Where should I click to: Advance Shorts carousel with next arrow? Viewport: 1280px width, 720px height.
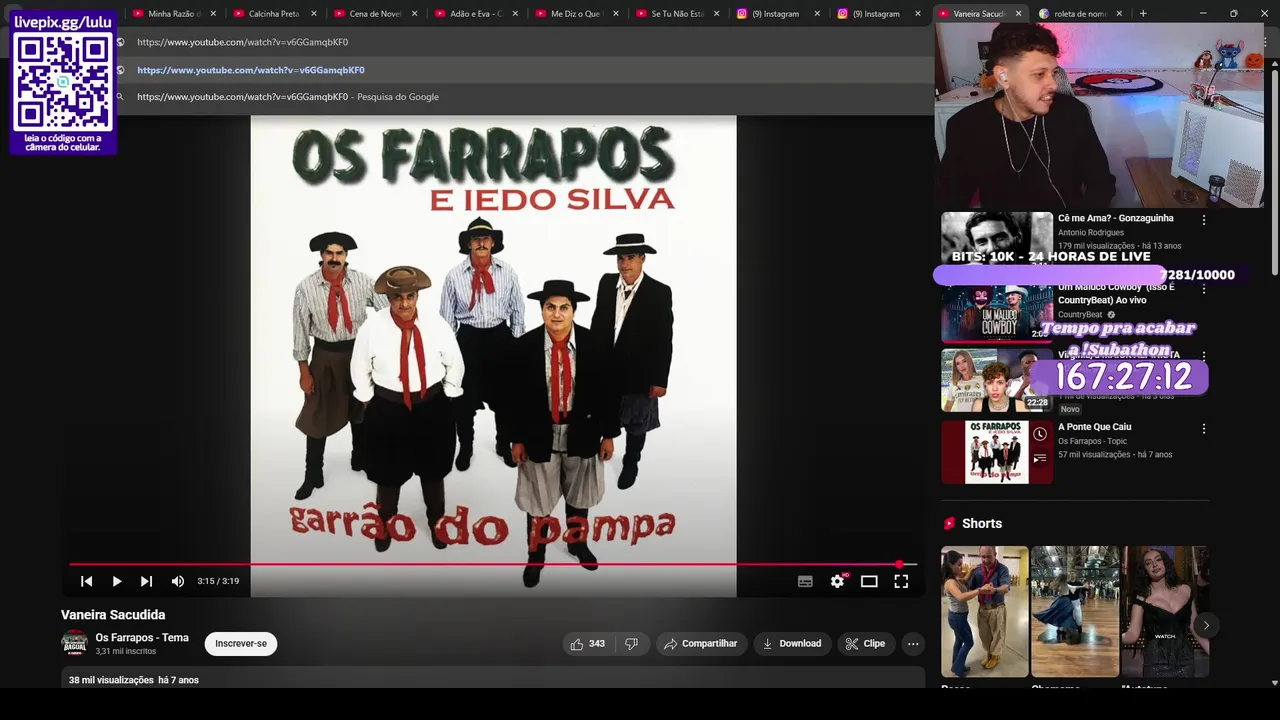click(x=1206, y=625)
